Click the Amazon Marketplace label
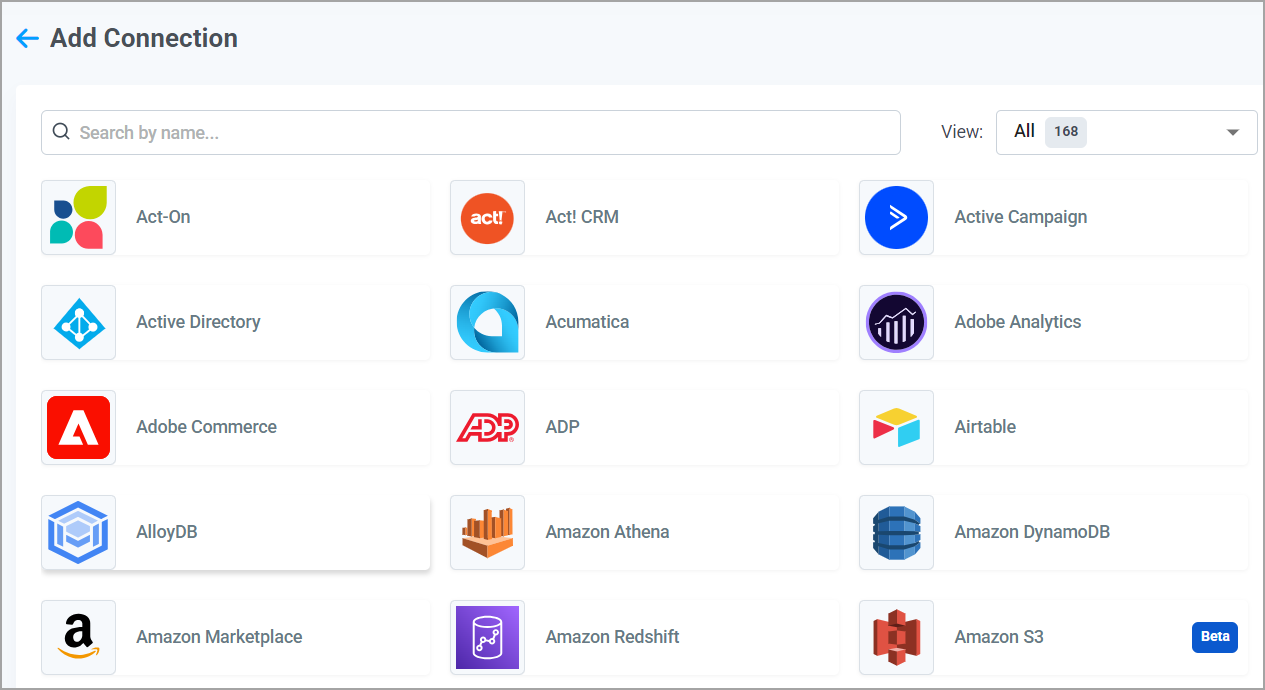 219,637
